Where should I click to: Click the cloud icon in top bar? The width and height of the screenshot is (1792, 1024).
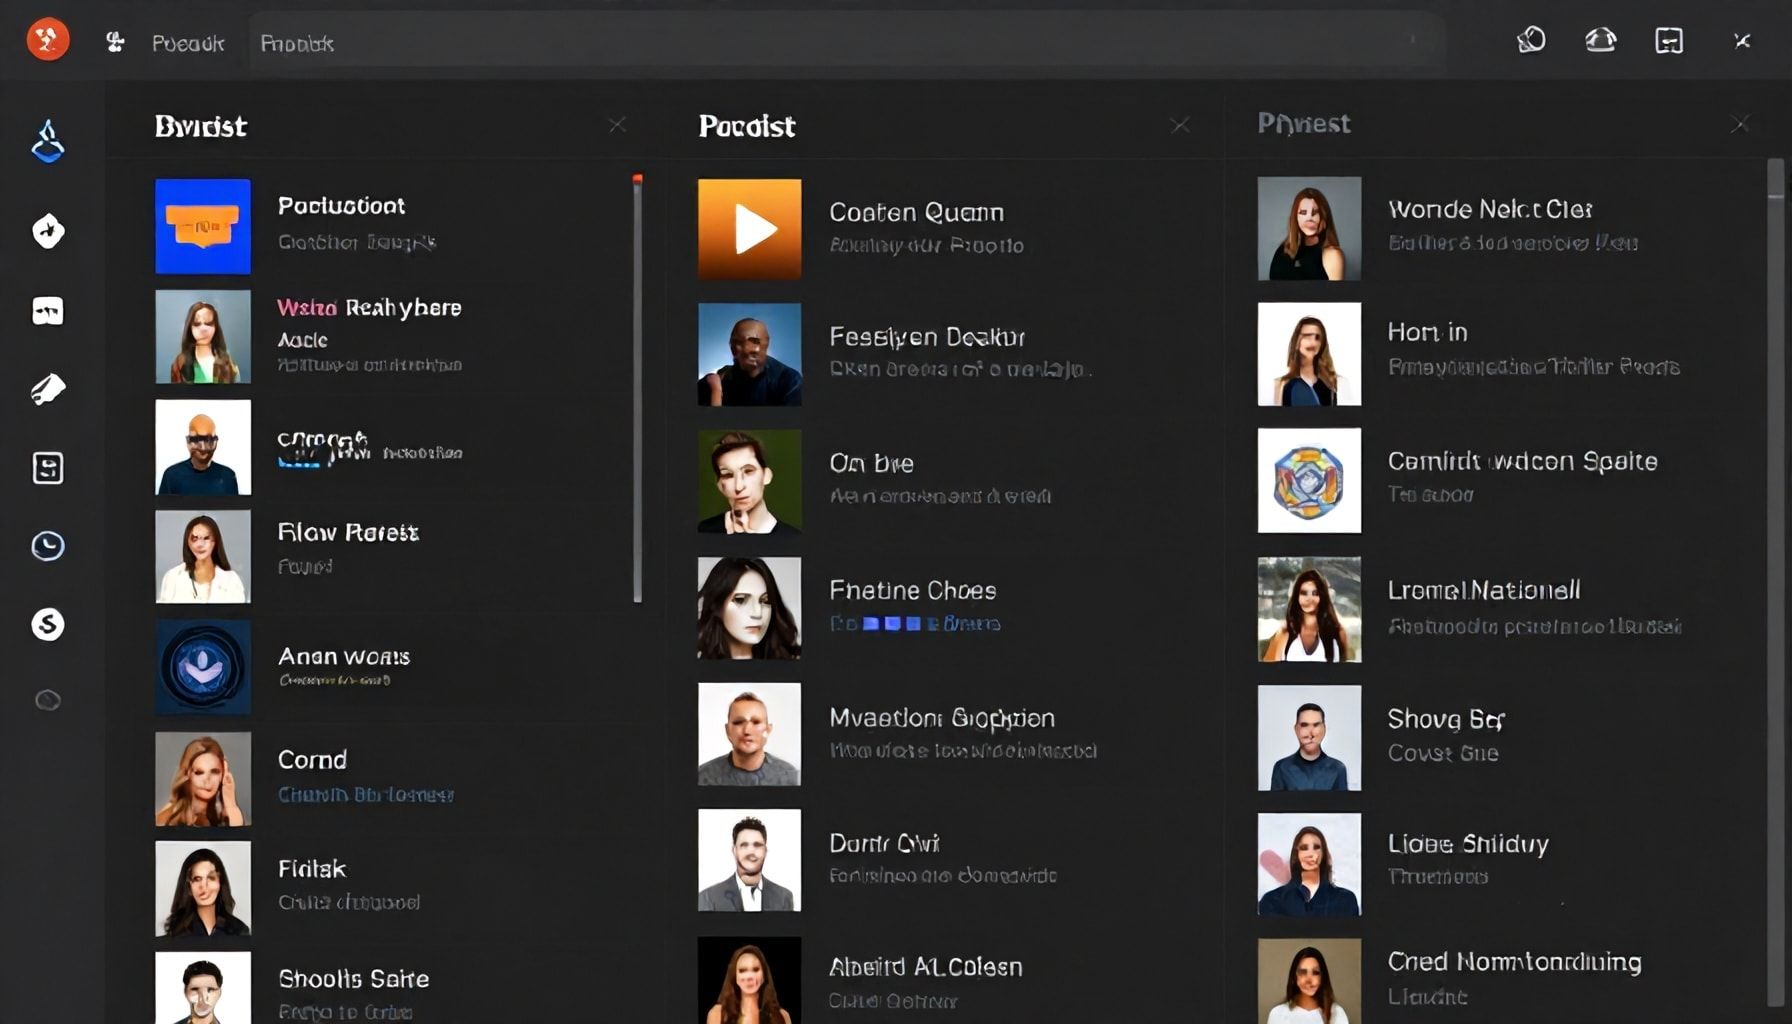[1600, 40]
